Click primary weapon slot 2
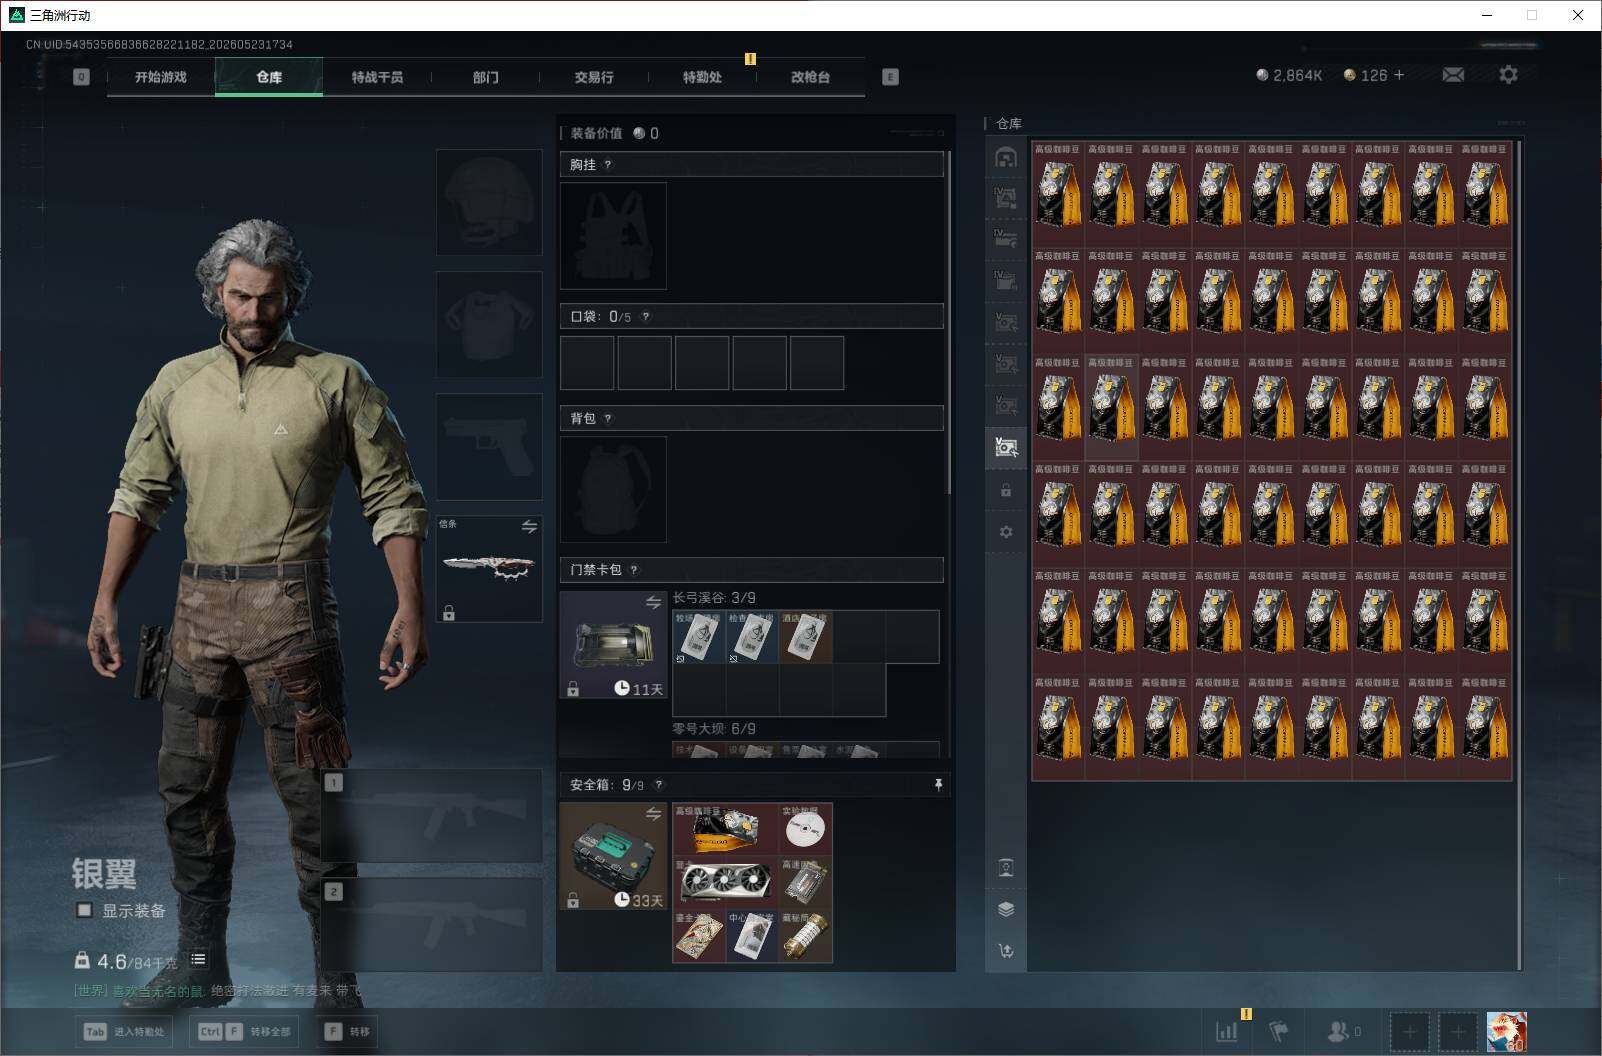The height and width of the screenshot is (1056, 1602). click(432, 925)
